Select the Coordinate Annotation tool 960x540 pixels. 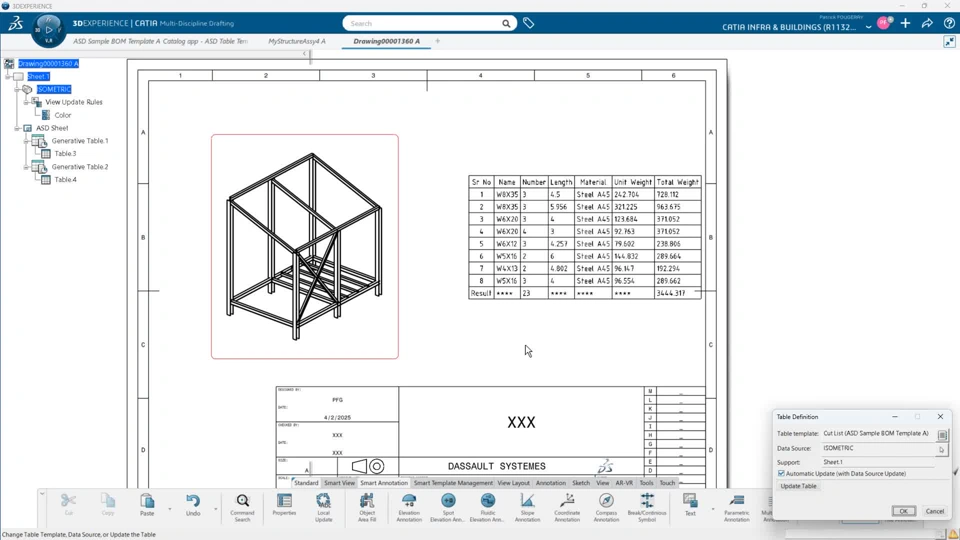point(567,508)
